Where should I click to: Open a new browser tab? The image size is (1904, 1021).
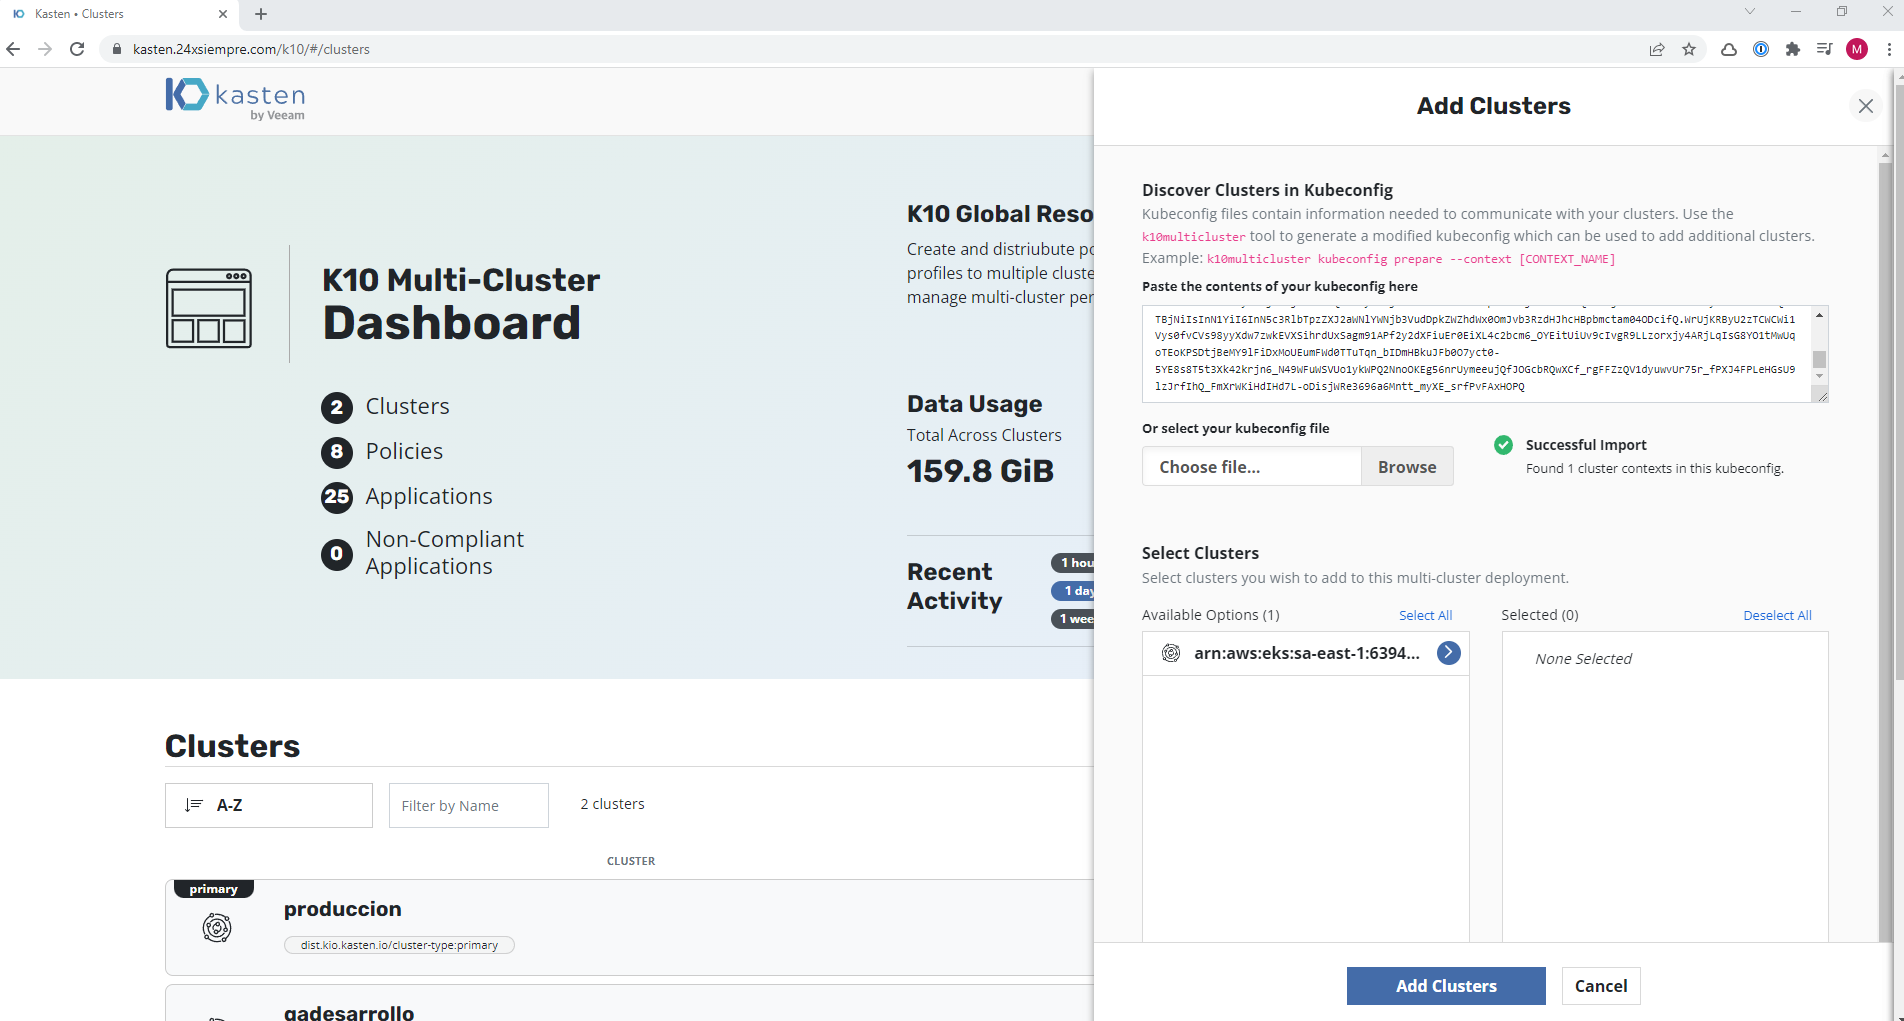261,14
